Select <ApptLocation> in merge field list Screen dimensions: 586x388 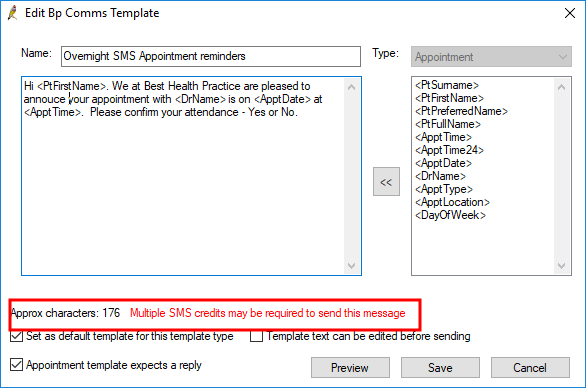coord(452,202)
